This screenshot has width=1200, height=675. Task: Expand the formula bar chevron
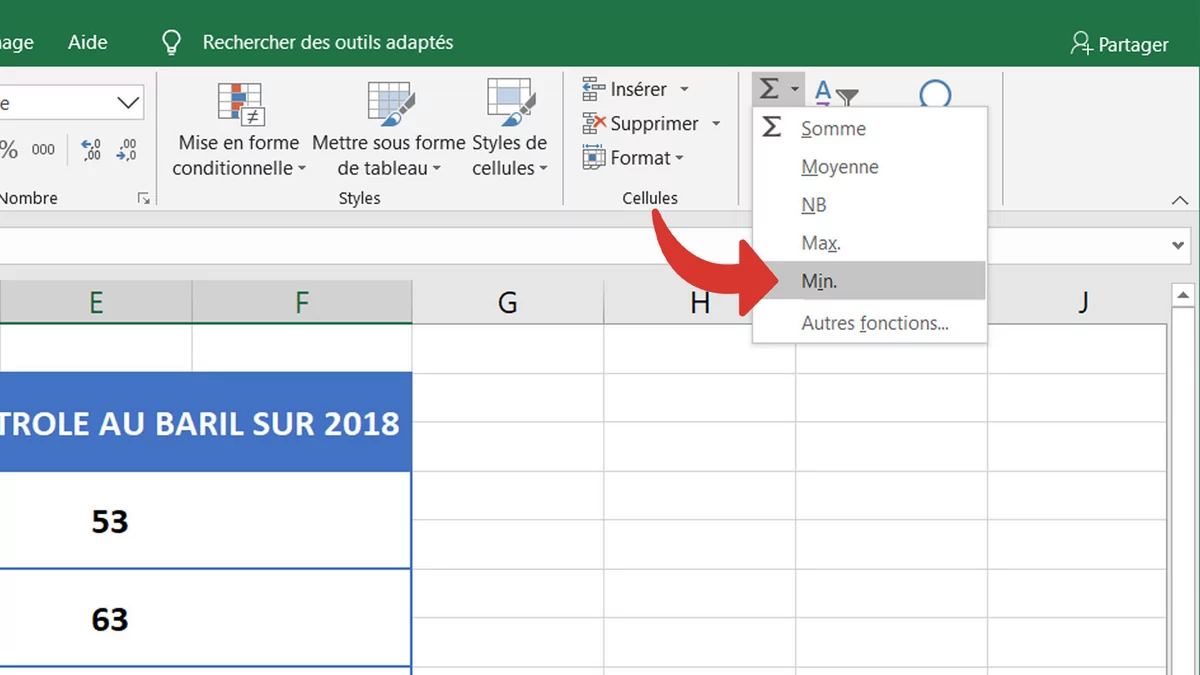click(1178, 246)
